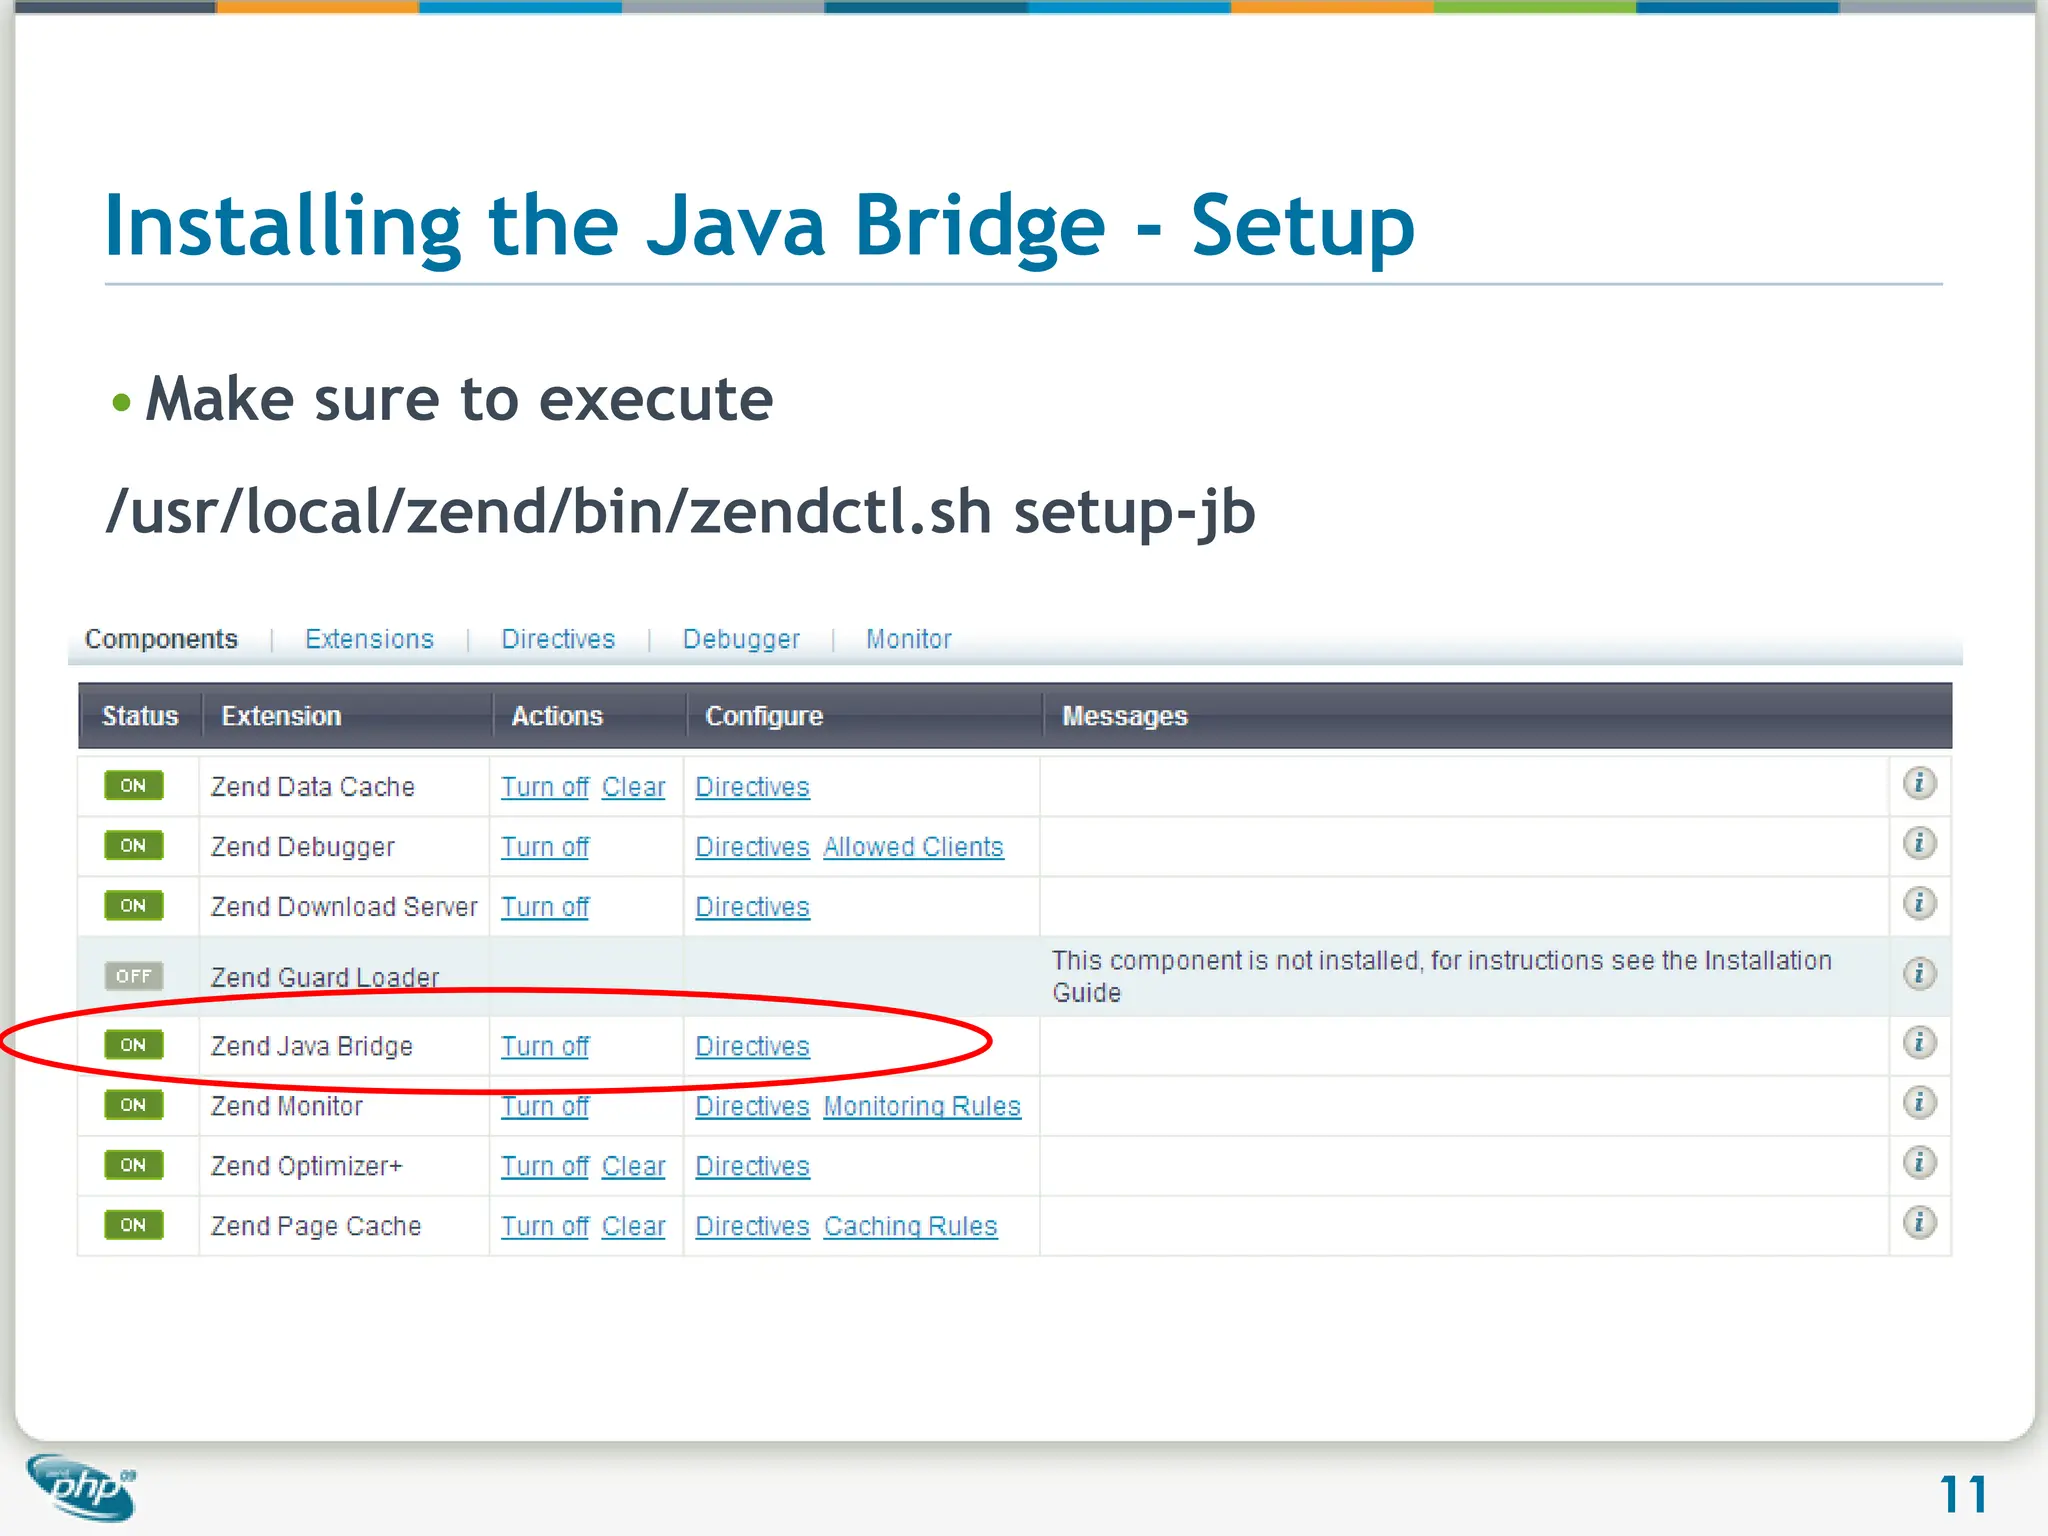Select the Zend Data Cache extension name
The width and height of the screenshot is (2048, 1536).
click(x=312, y=787)
